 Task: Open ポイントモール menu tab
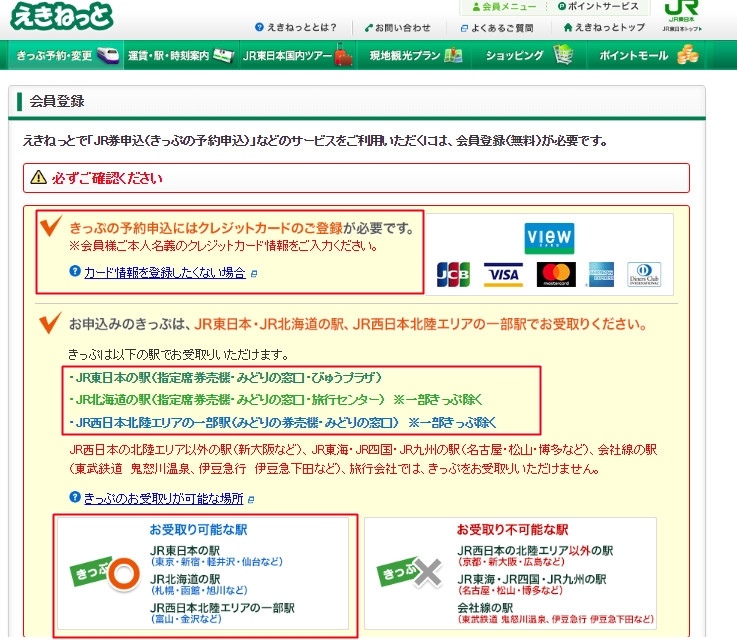646,55
